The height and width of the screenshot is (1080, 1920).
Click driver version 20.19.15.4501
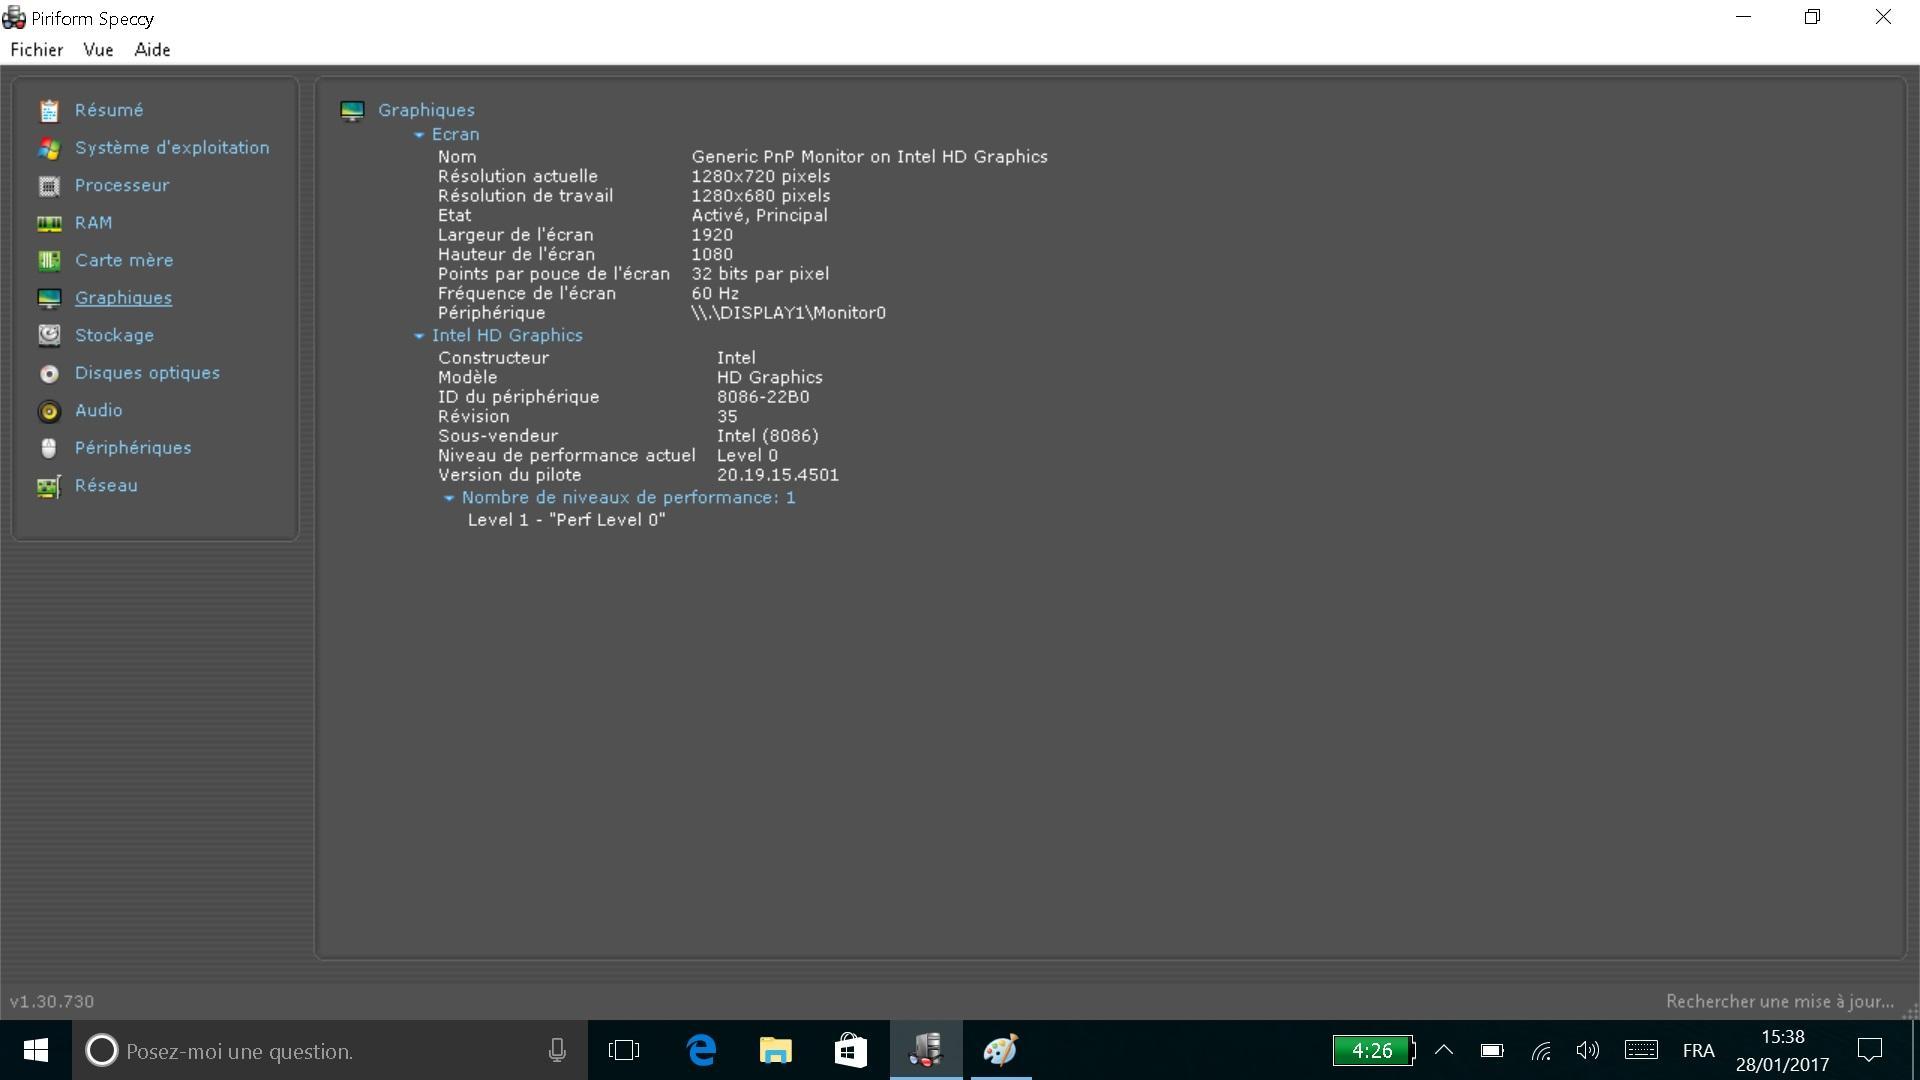coord(777,475)
